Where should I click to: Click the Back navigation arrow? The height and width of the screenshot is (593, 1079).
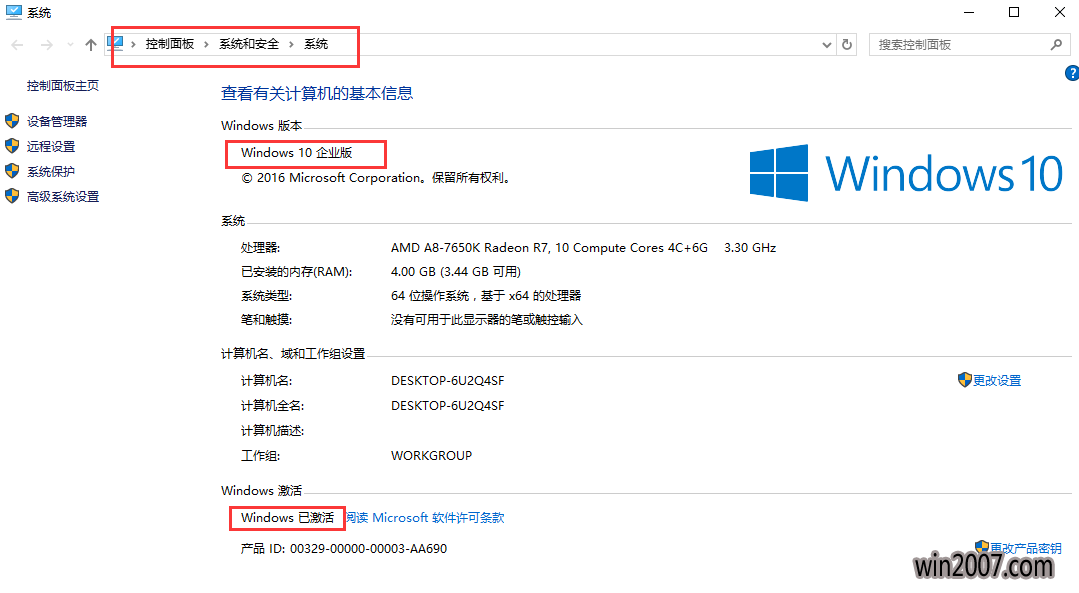pos(17,45)
